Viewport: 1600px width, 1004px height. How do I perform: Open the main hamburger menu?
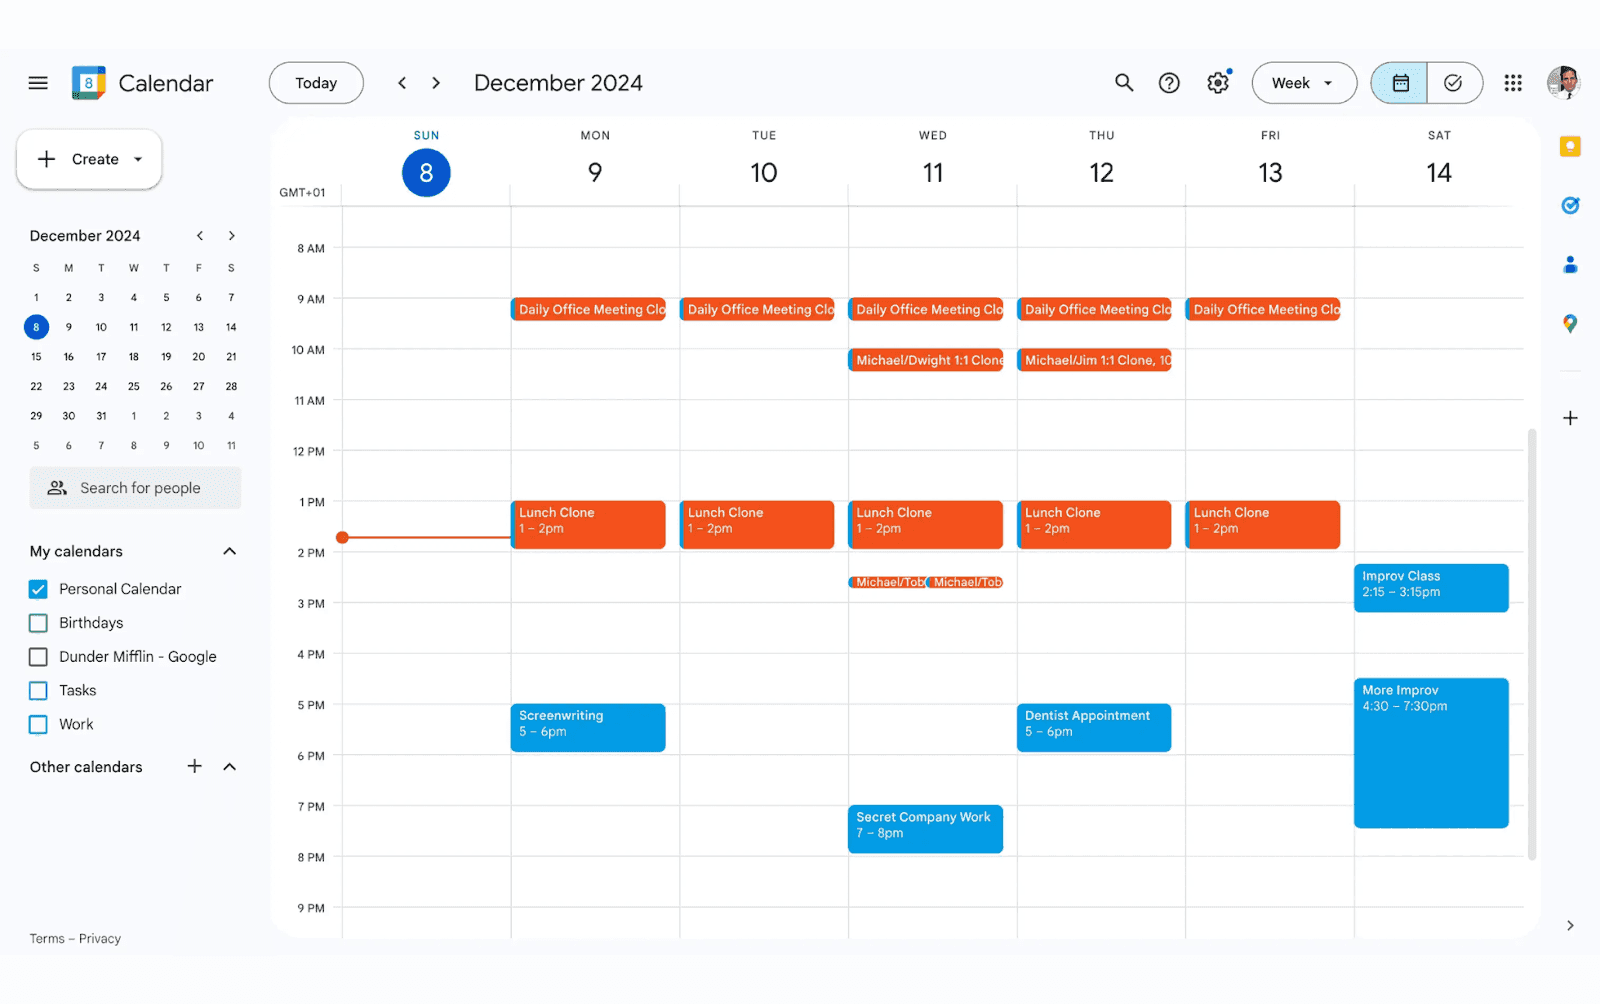38,83
